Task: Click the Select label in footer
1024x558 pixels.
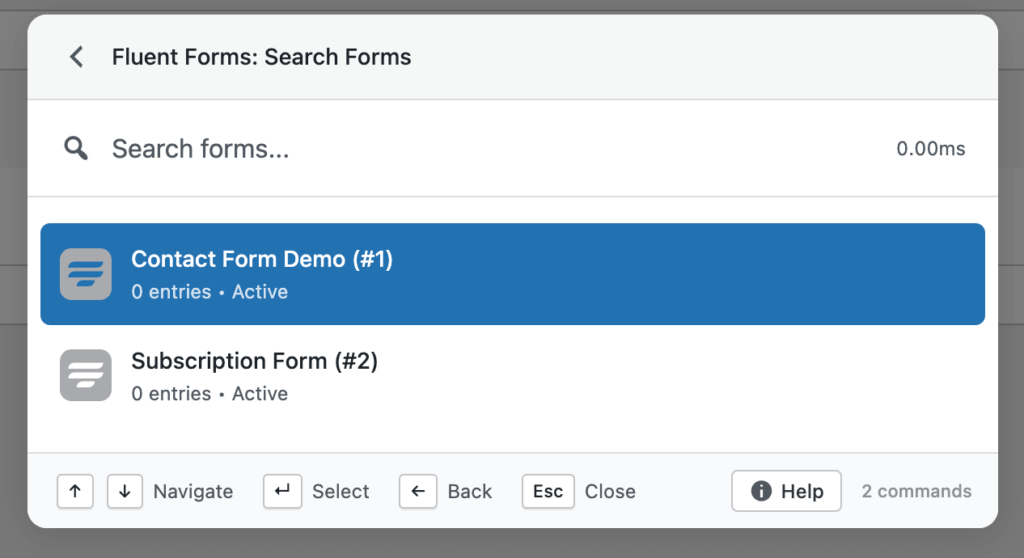Action: click(x=341, y=492)
